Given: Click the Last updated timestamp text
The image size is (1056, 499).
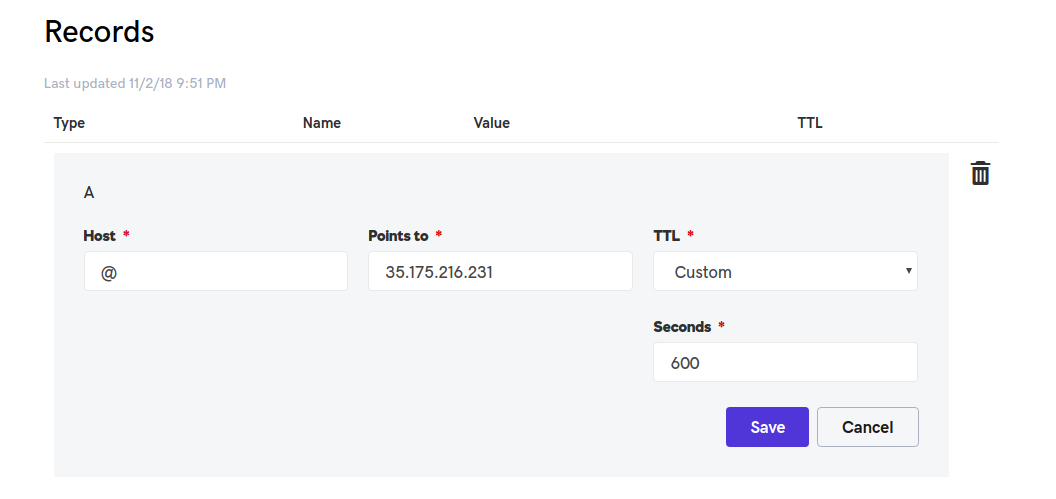Looking at the screenshot, I should [135, 84].
